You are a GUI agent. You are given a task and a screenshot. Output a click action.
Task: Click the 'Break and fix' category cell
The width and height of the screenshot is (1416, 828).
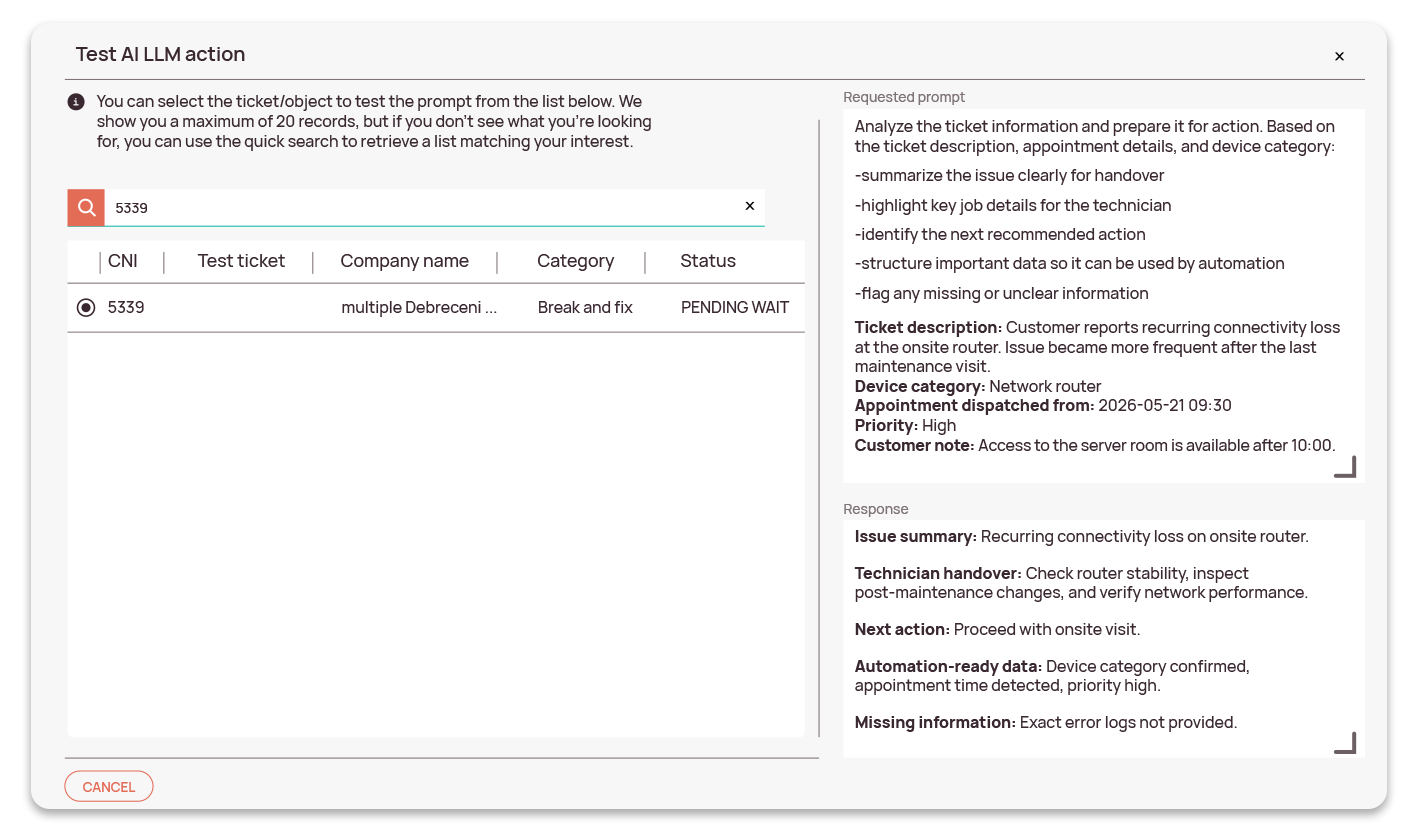[x=585, y=308]
